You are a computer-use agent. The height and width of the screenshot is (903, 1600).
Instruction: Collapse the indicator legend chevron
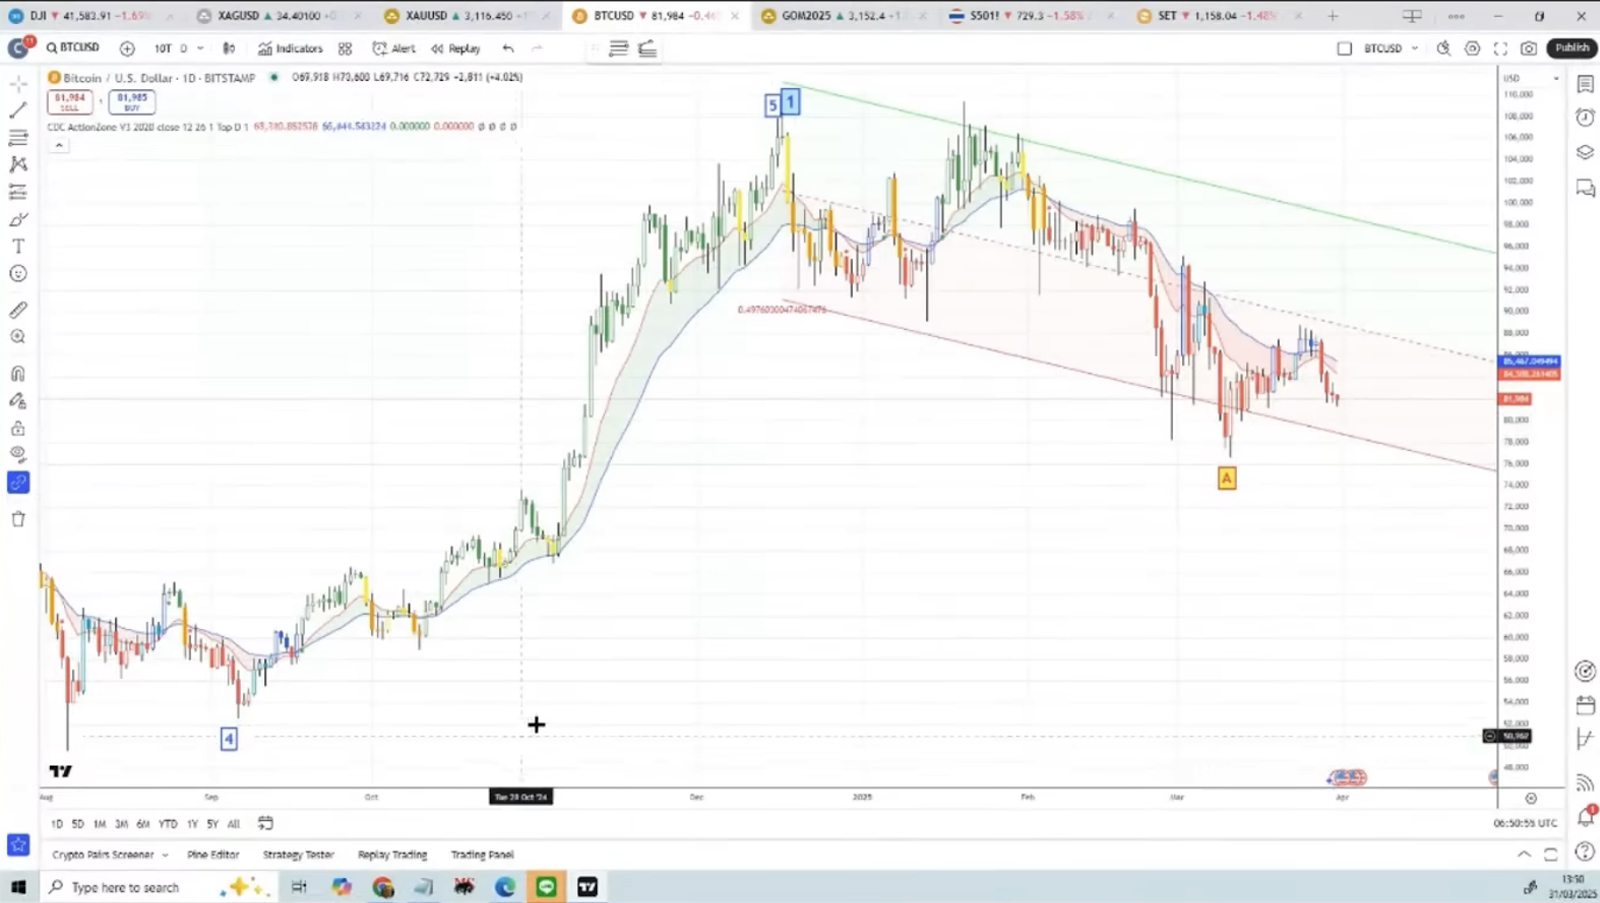point(59,145)
